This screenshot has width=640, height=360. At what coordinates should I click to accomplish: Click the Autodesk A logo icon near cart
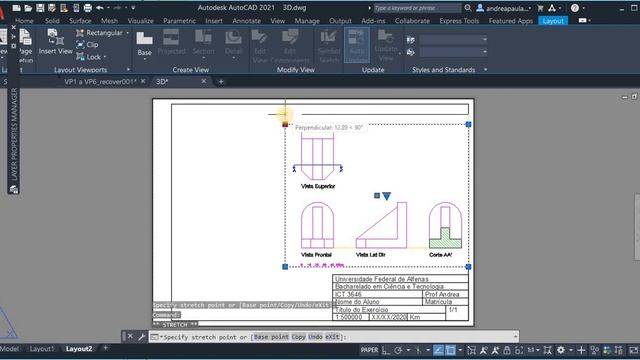point(552,8)
